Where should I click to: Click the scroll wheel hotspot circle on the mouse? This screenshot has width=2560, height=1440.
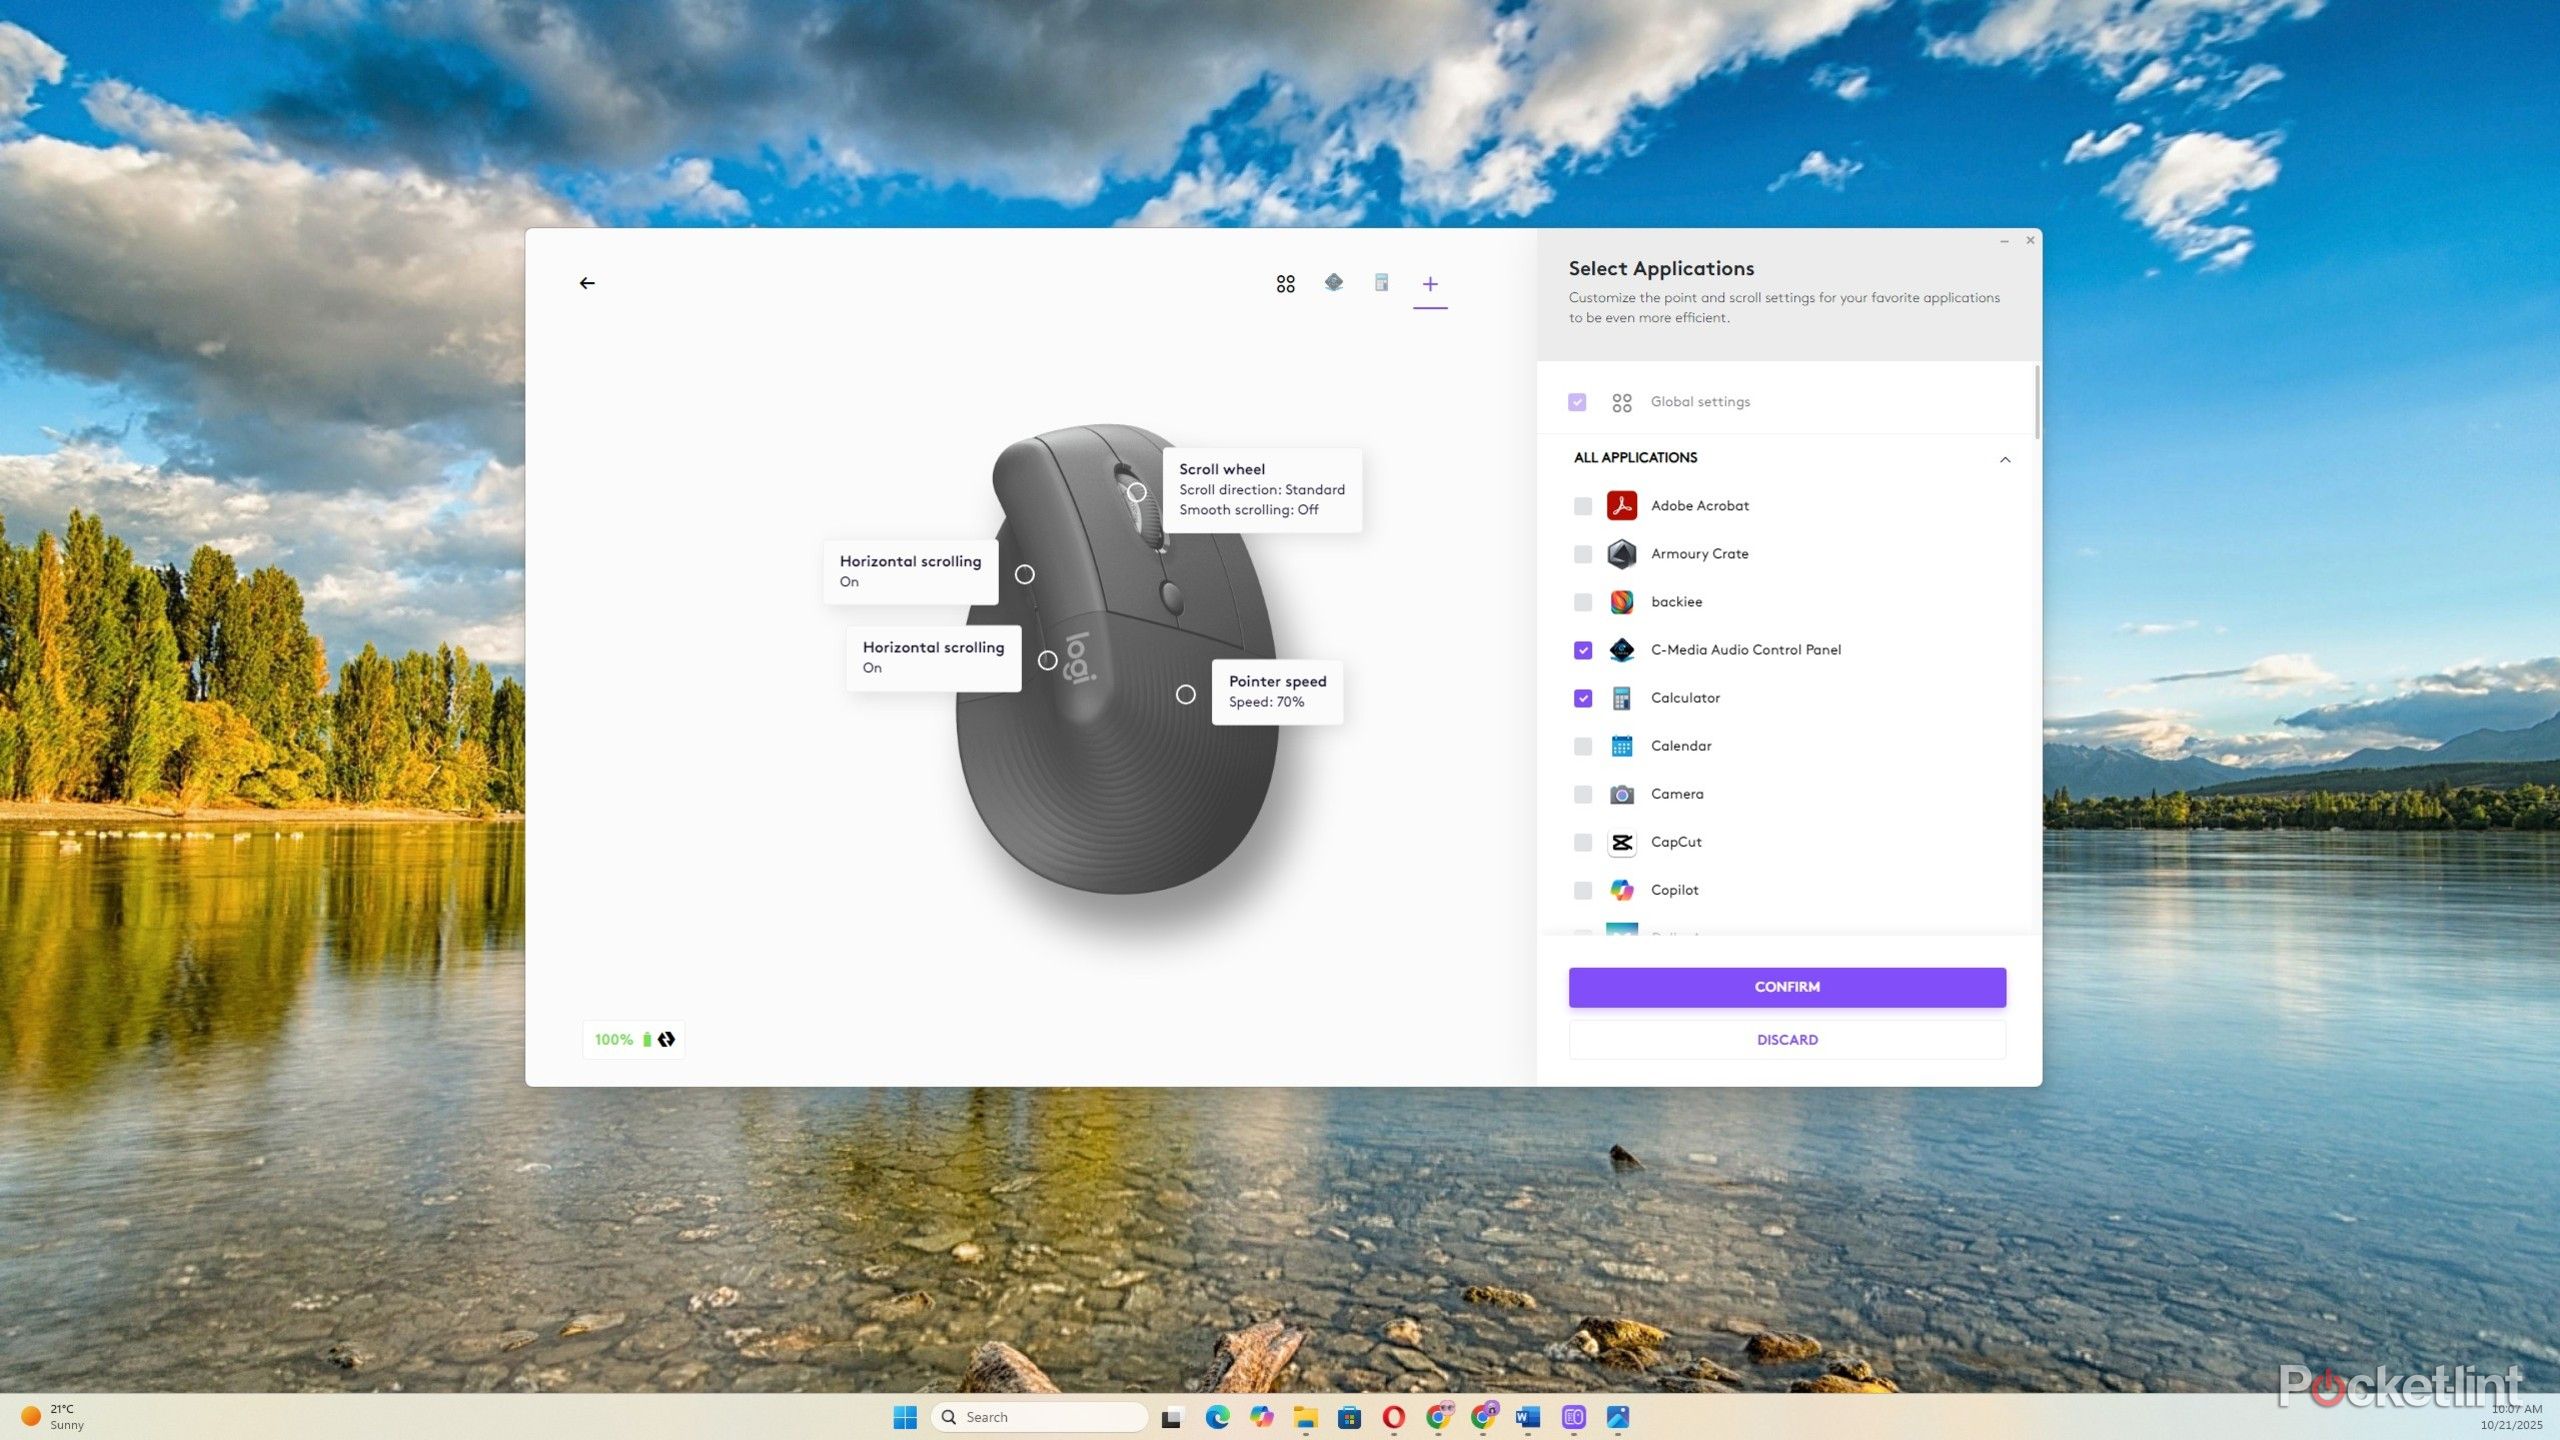[x=1137, y=492]
